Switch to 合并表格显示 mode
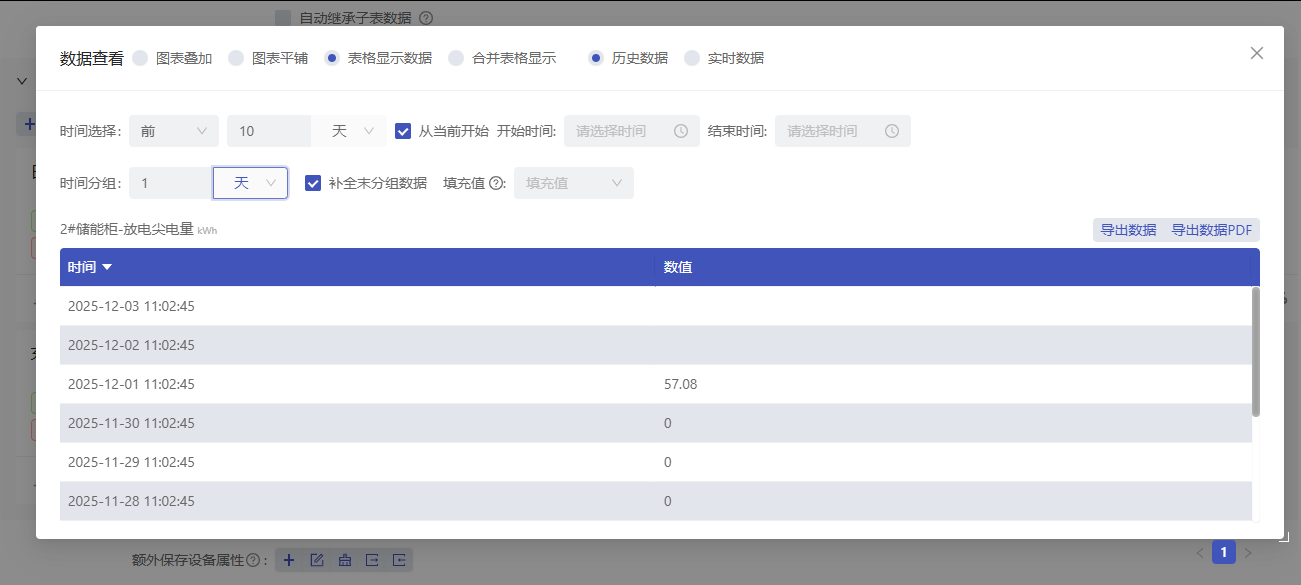 point(457,58)
